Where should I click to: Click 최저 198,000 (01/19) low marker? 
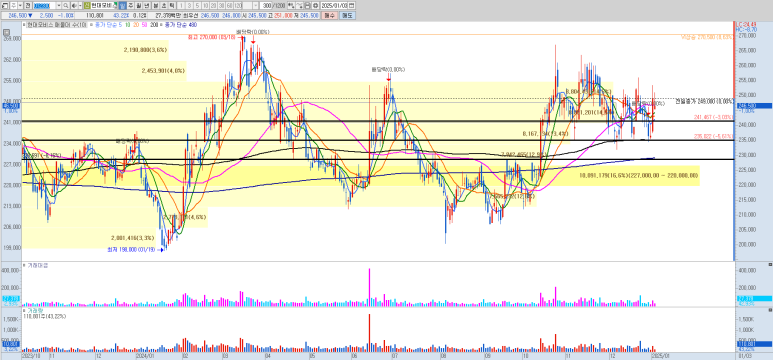(x=132, y=250)
